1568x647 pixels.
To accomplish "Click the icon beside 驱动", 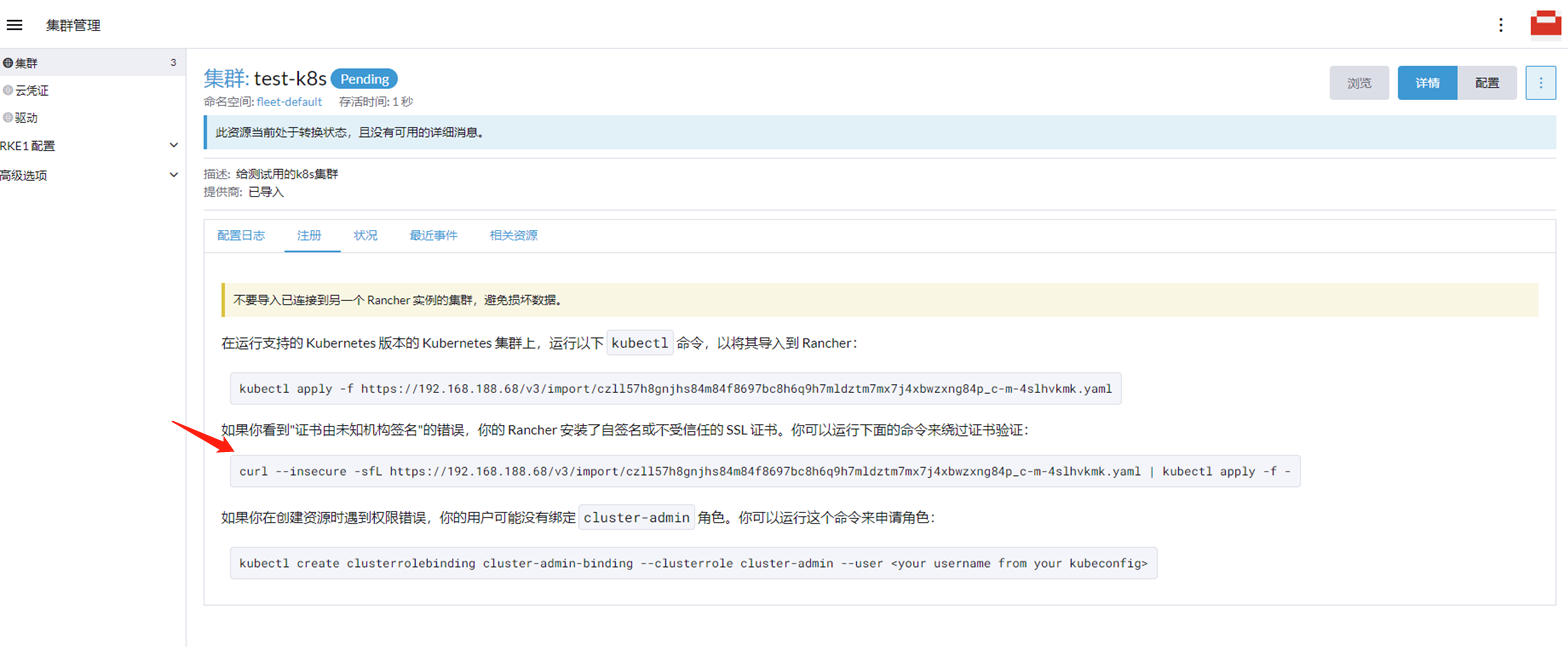I will click(x=8, y=118).
